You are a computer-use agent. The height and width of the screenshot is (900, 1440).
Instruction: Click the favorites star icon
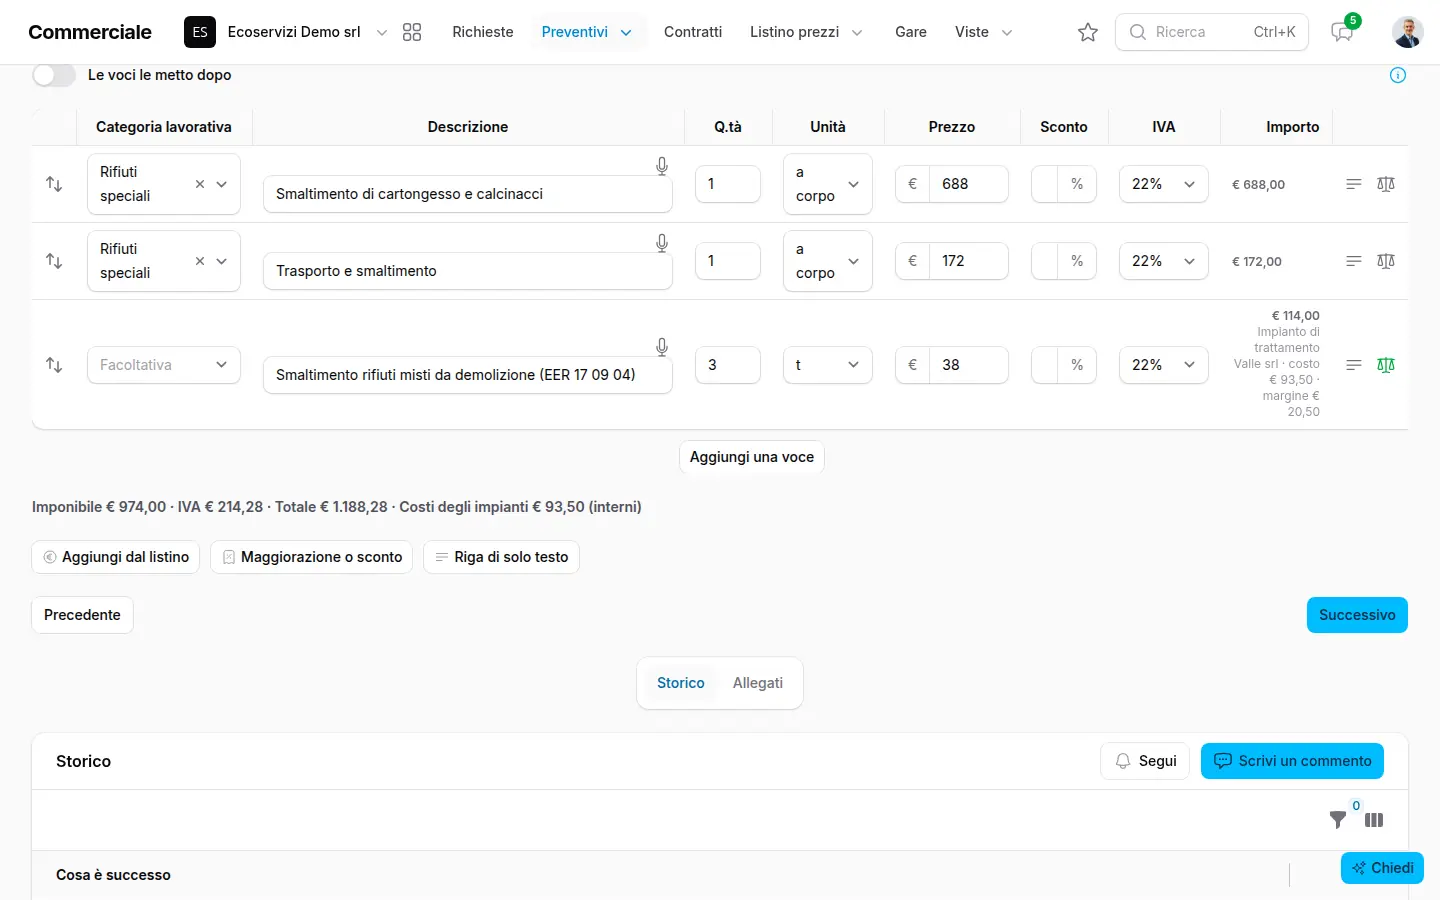point(1088,32)
